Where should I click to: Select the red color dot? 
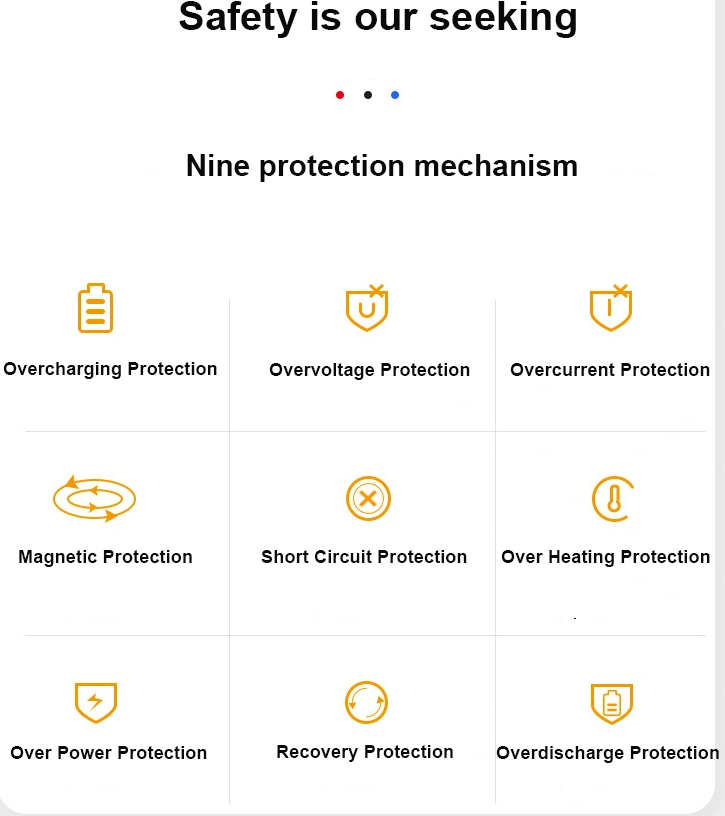[x=340, y=95]
